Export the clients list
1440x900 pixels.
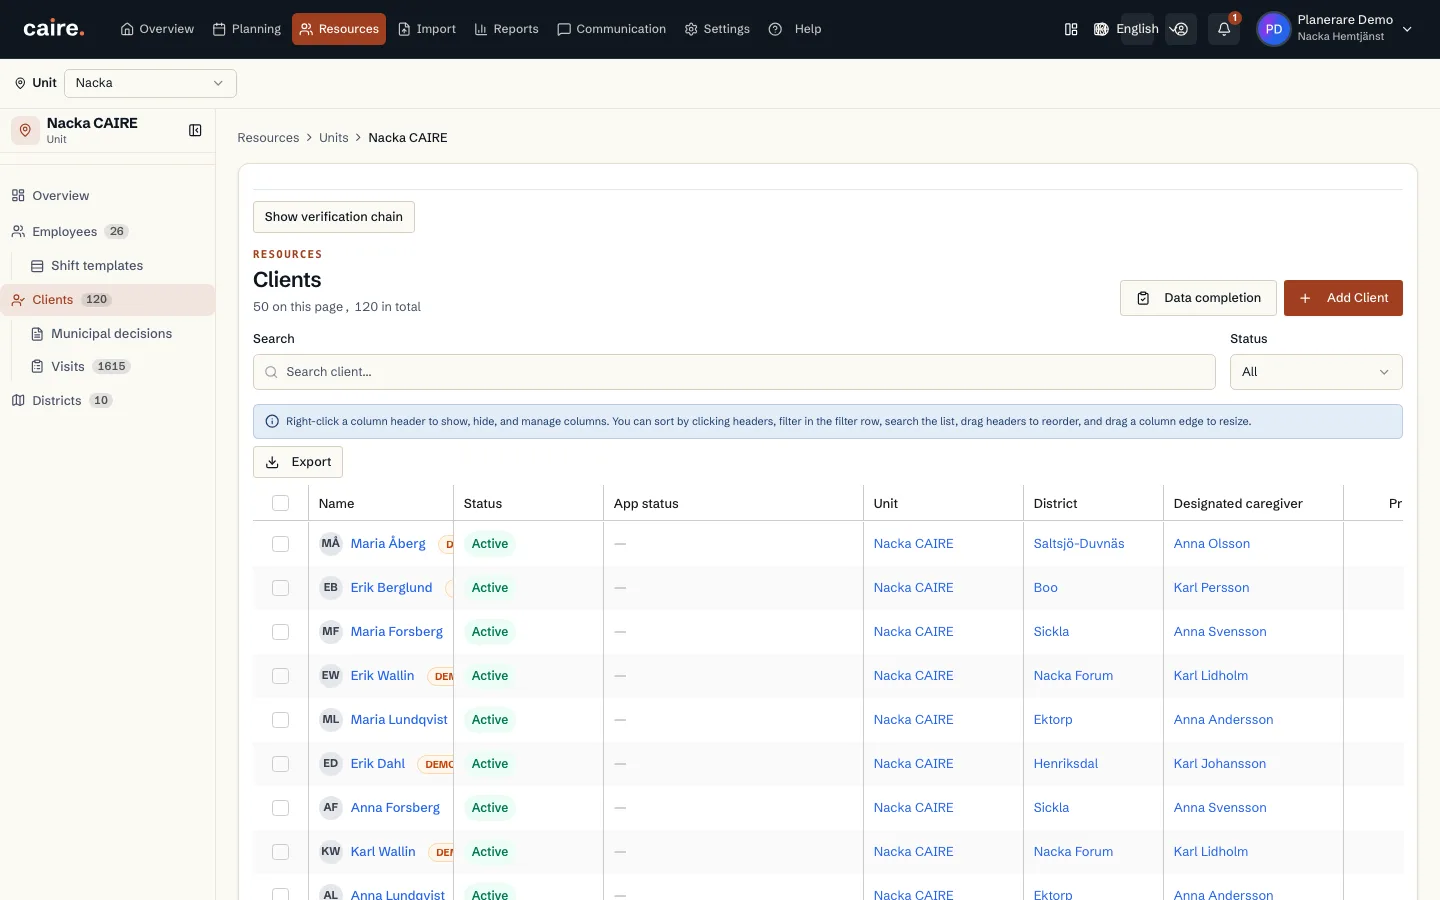(298, 462)
